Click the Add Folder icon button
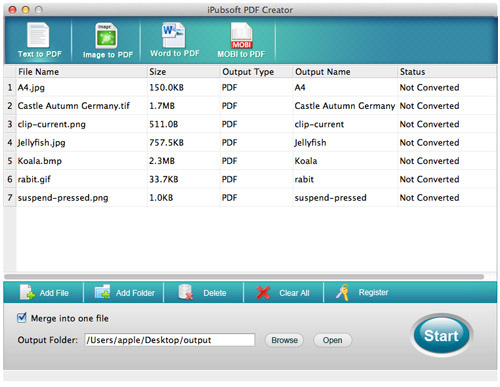 [102, 292]
